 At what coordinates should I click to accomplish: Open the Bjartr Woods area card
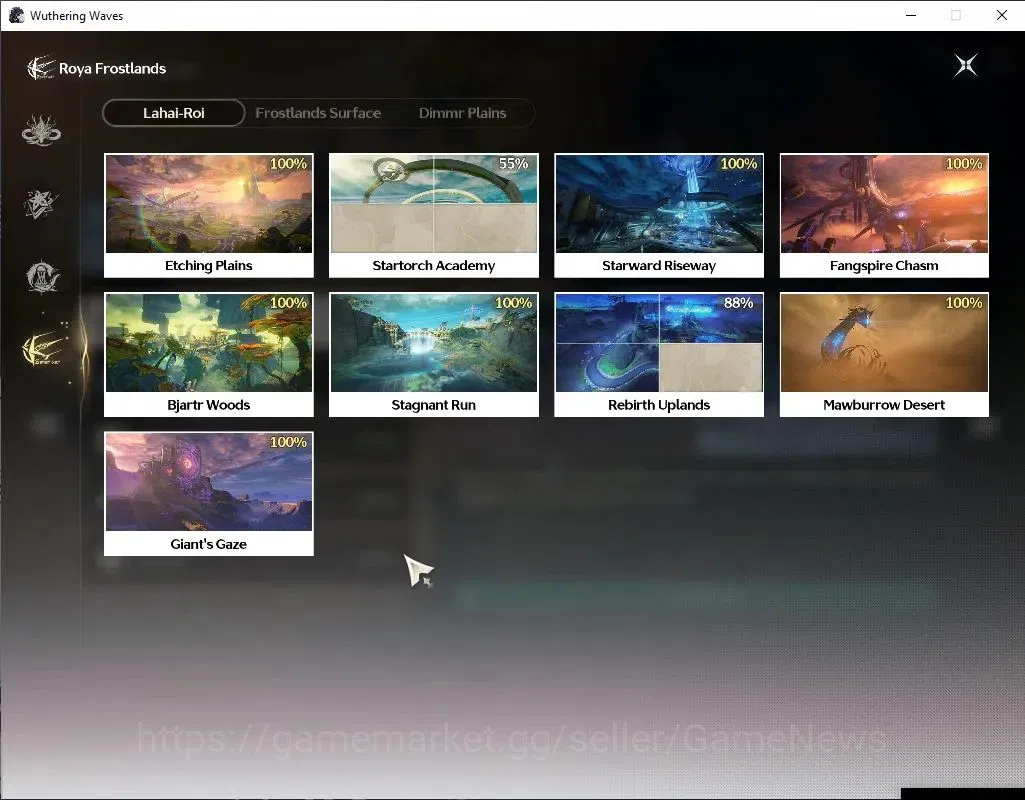[x=209, y=355]
